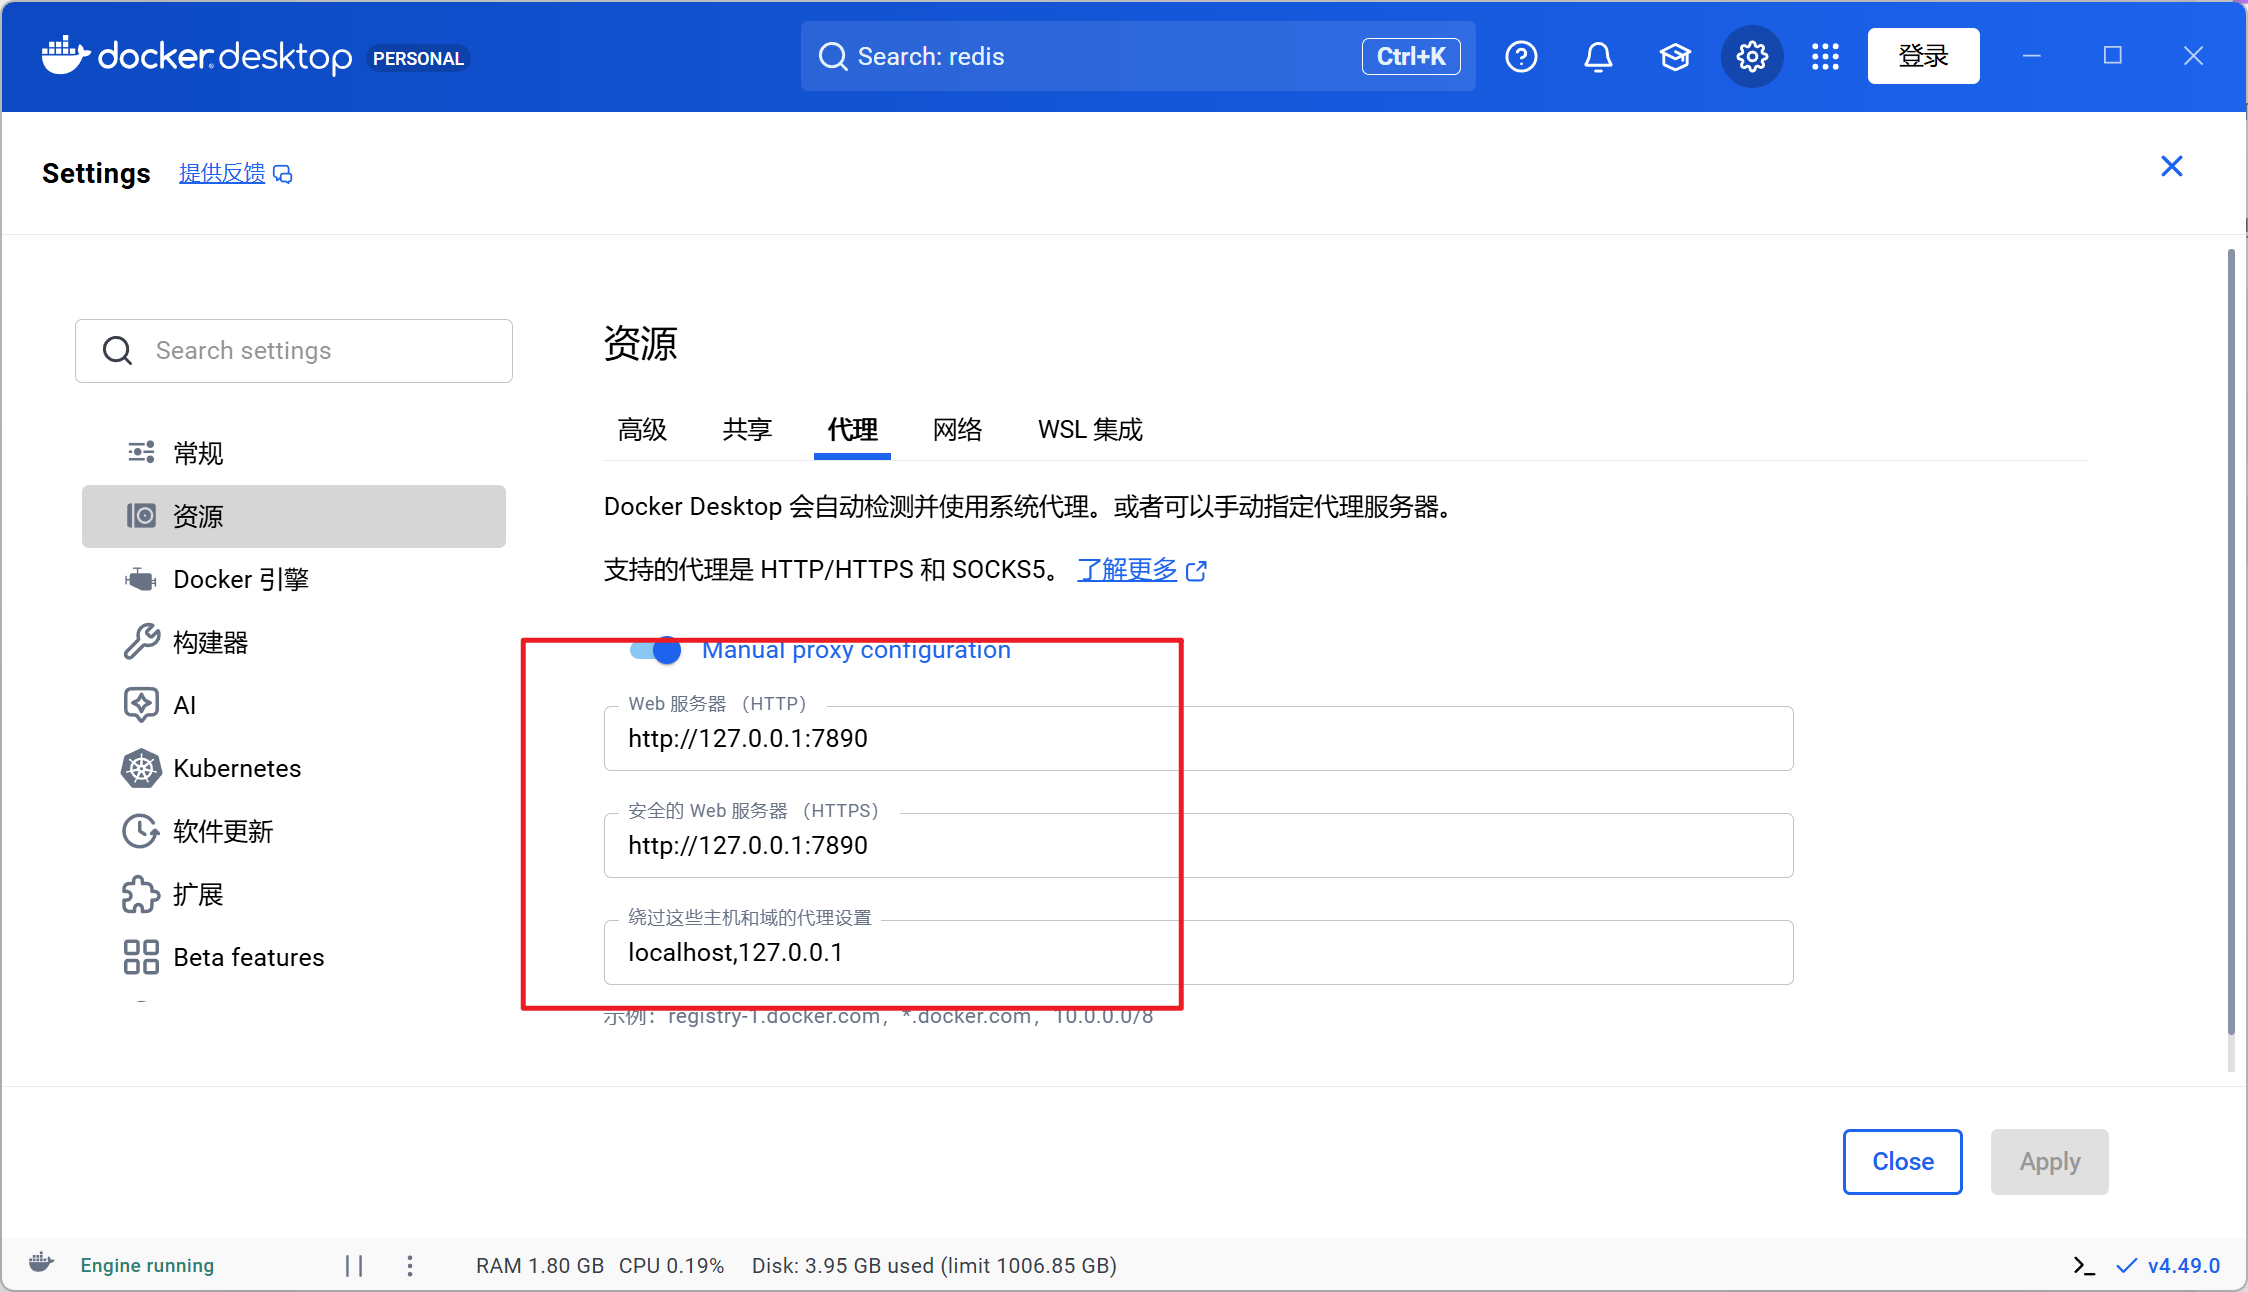The height and width of the screenshot is (1292, 2248).
Task: Click the Close button
Action: pyautogui.click(x=1902, y=1161)
